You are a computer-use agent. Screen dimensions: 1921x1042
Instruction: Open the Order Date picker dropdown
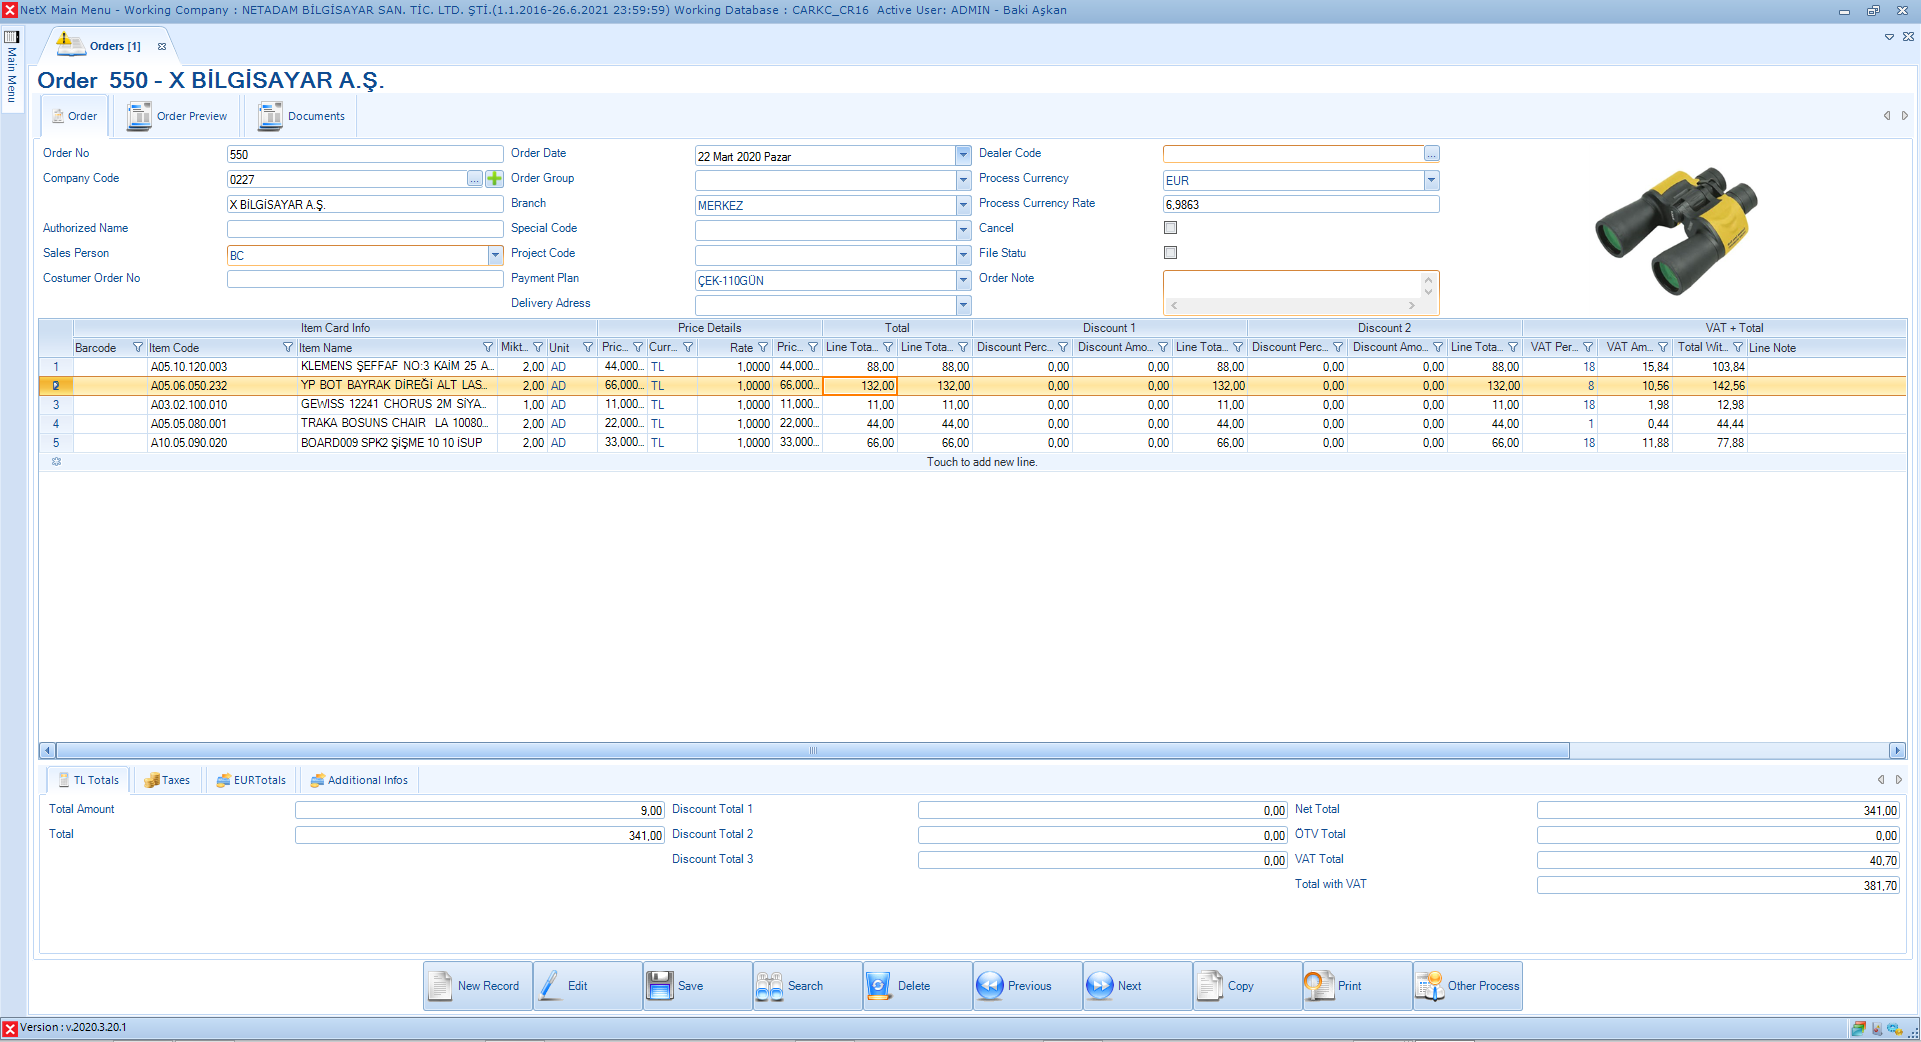click(x=963, y=156)
